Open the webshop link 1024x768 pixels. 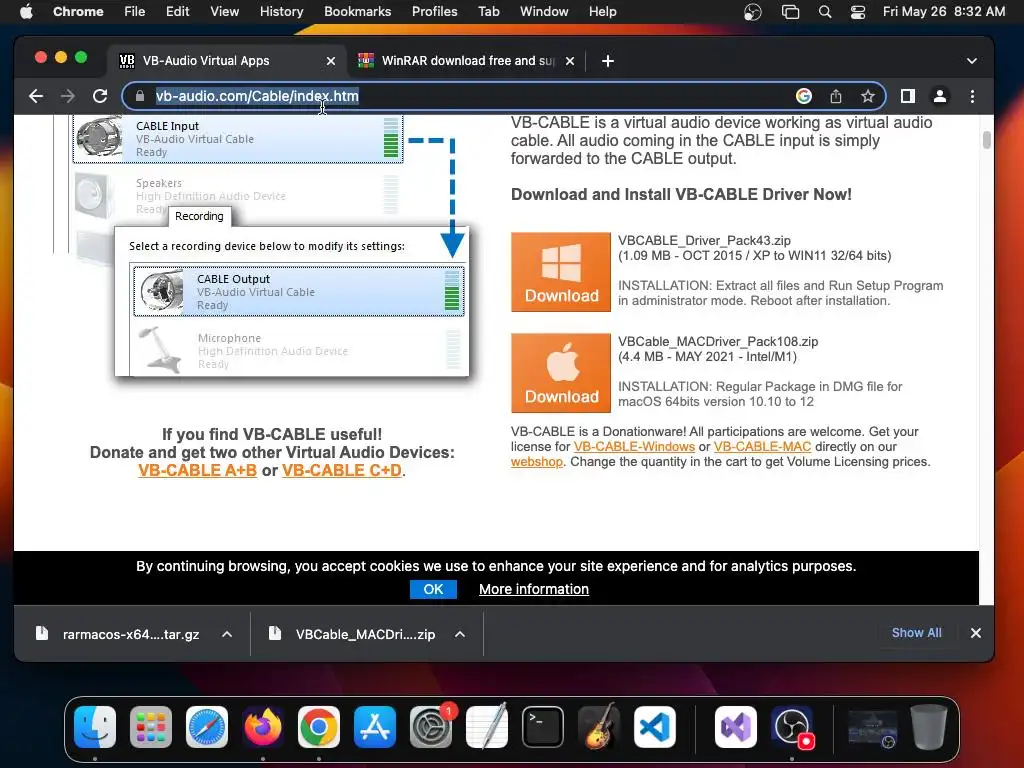click(x=537, y=462)
